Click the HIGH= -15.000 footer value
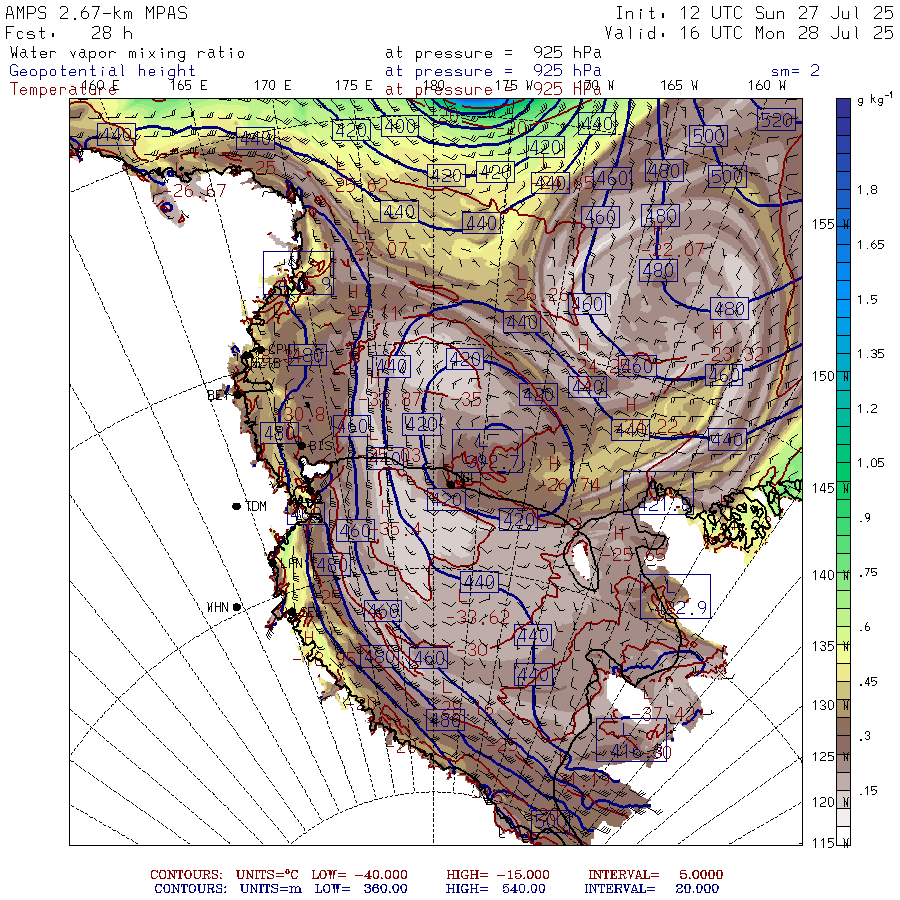Screen dimensions: 900x900 coord(498,875)
